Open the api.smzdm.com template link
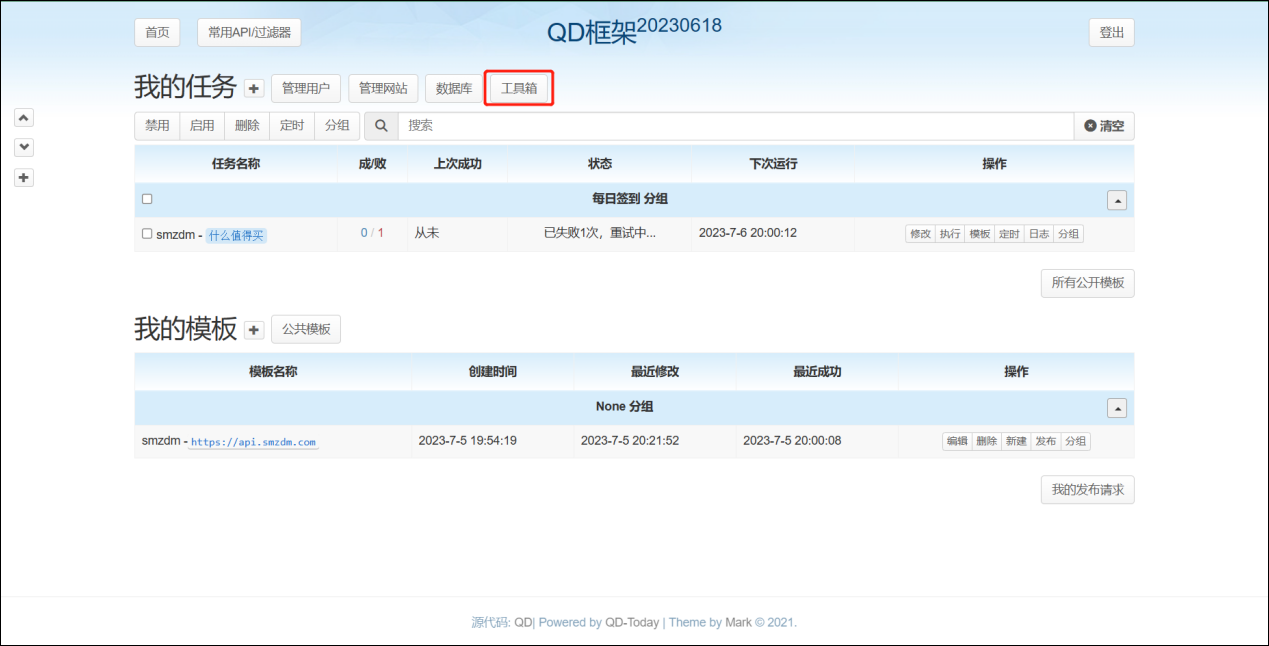 (x=253, y=442)
